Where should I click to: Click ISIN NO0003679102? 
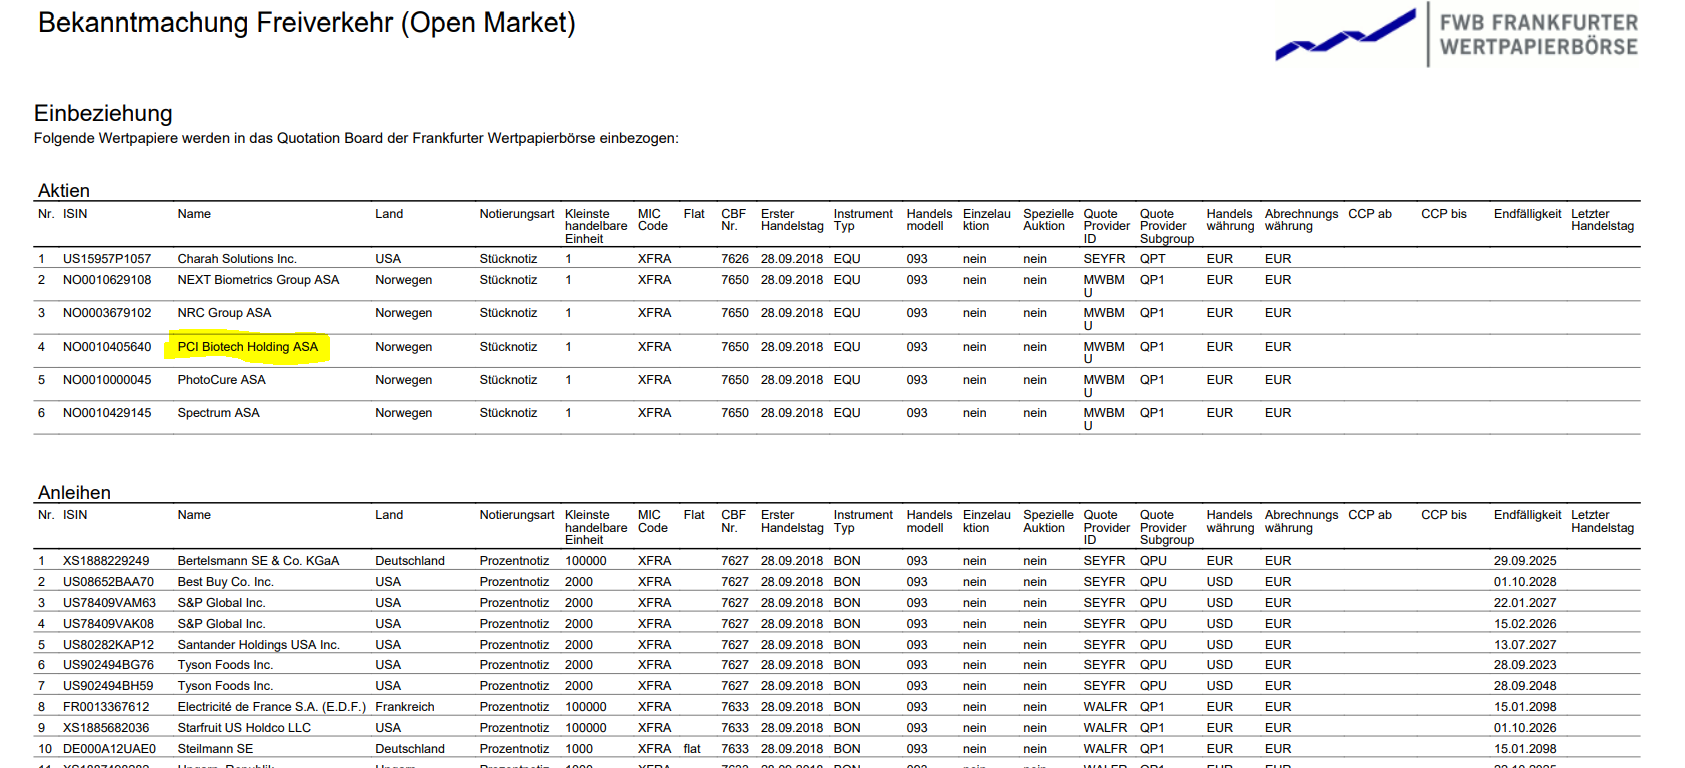(107, 313)
